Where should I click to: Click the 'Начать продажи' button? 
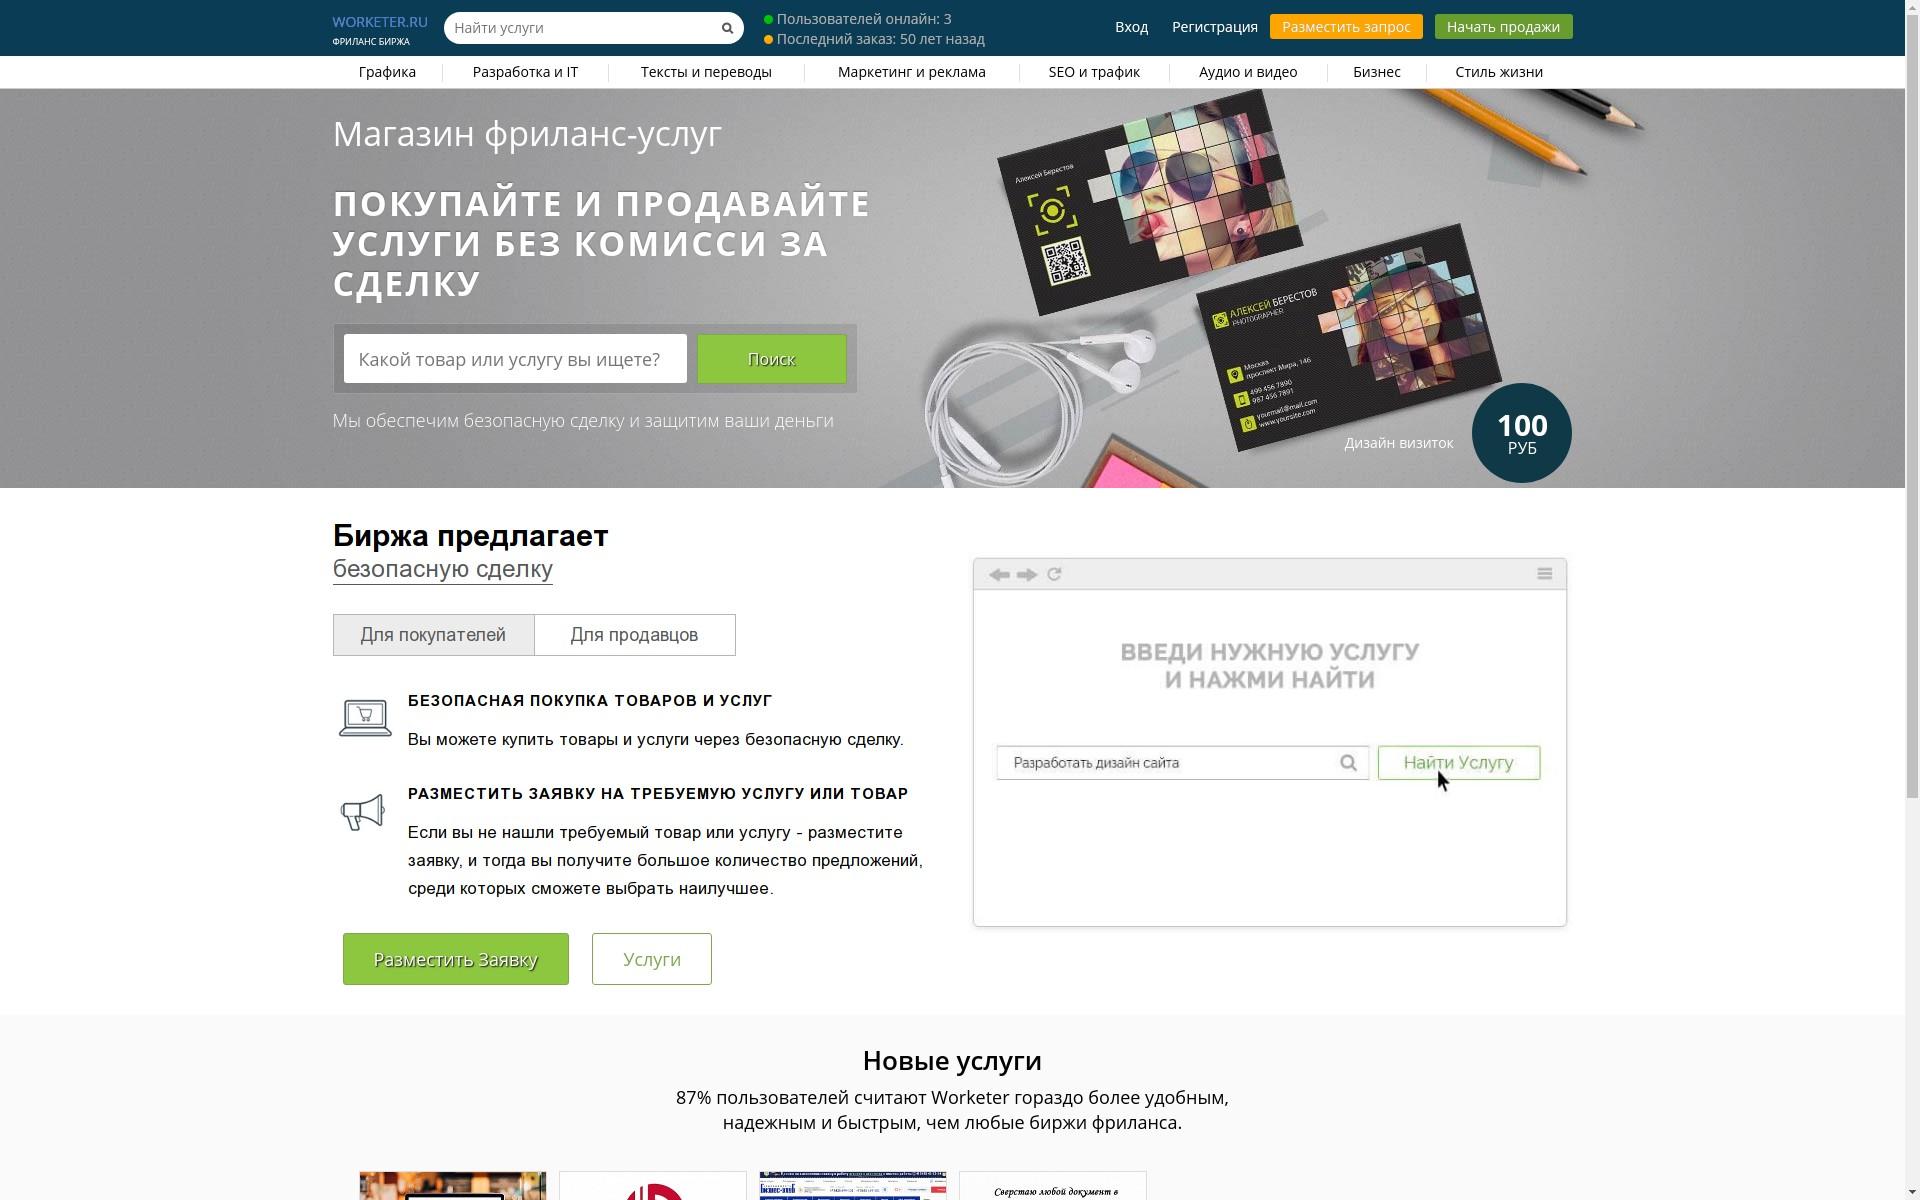click(1504, 26)
